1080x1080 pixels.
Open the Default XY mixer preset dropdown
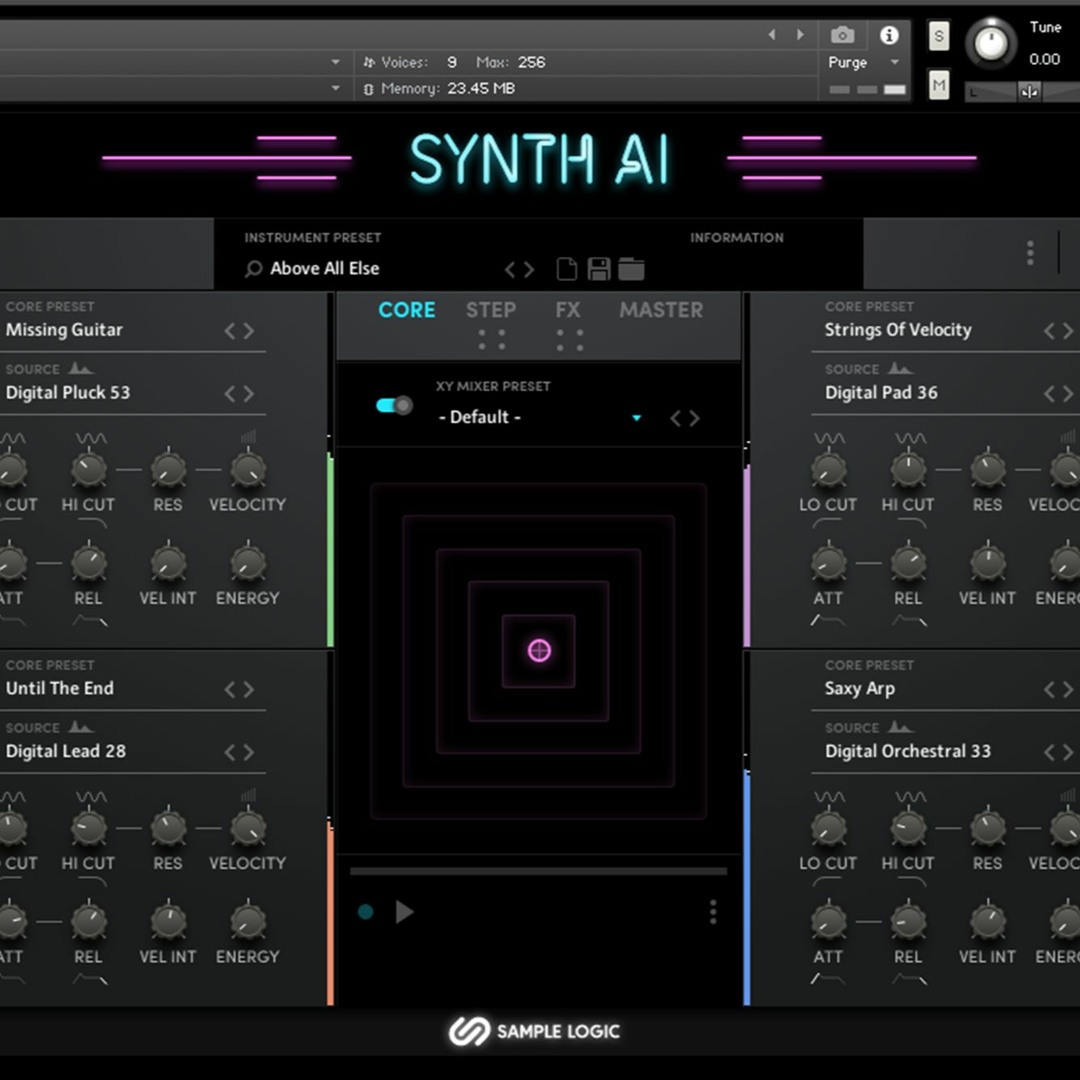point(636,418)
